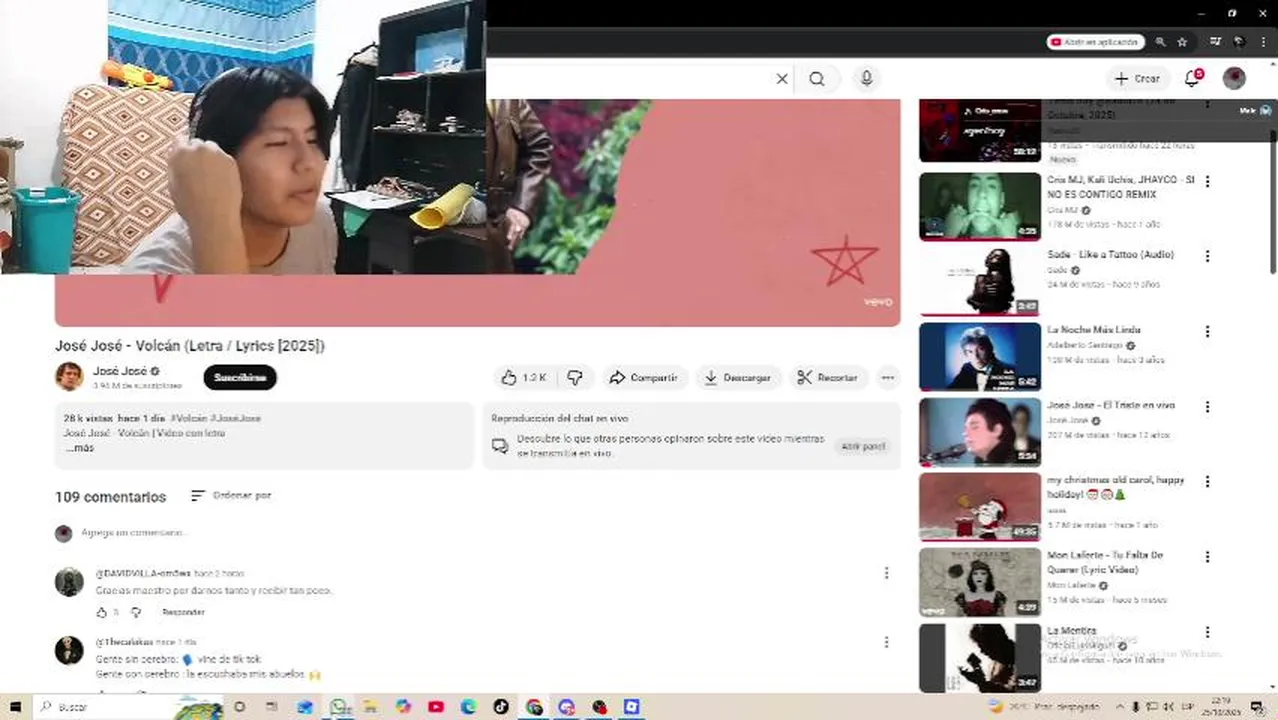
Task: Open the notifications bell
Action: (1192, 79)
